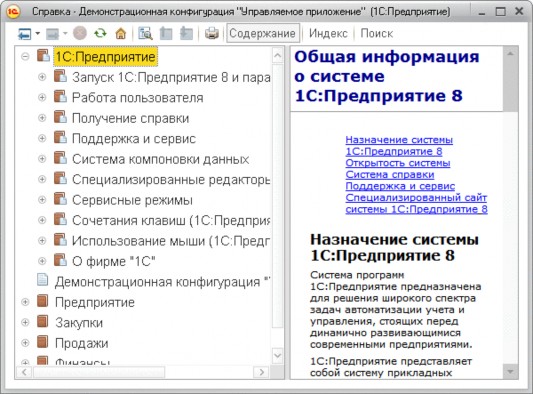This screenshot has height=394, width=533.
Task: Open the Back history dropdown arrow
Action: (37, 33)
